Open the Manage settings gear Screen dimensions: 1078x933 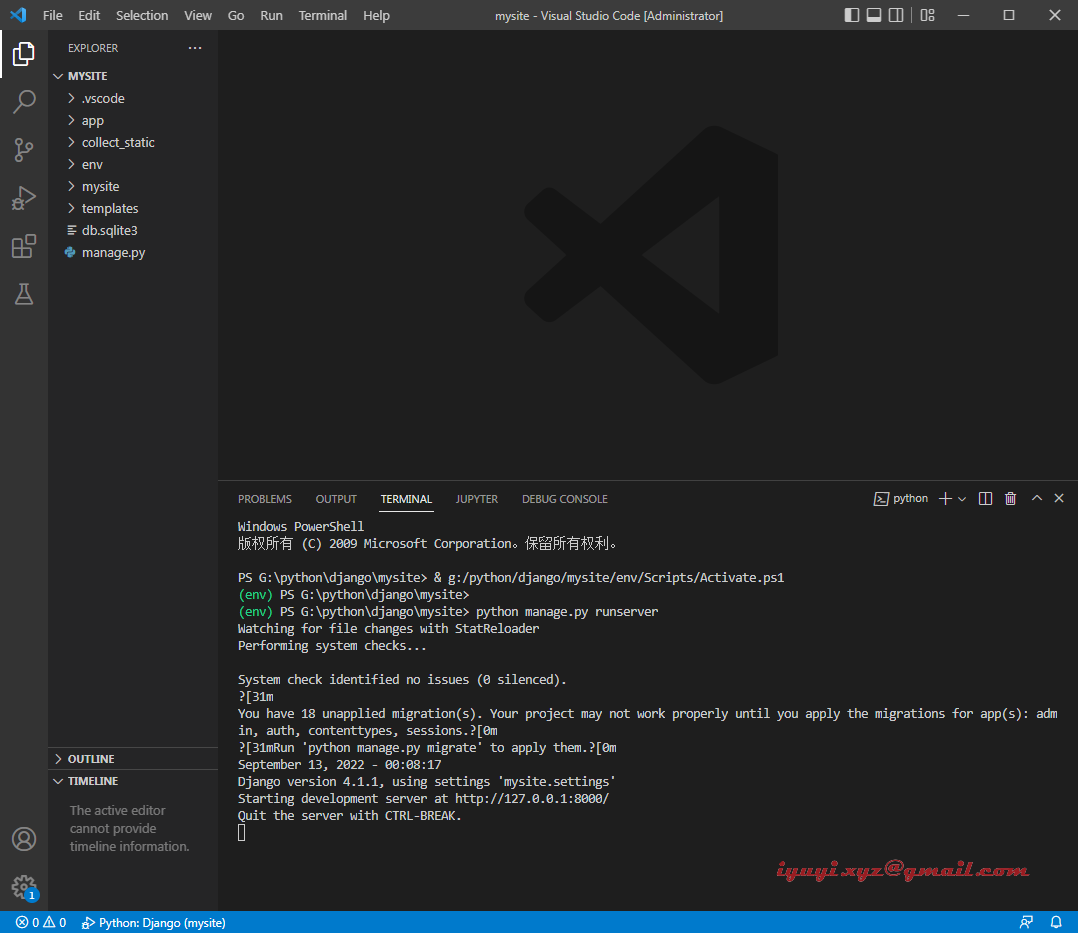[x=24, y=887]
